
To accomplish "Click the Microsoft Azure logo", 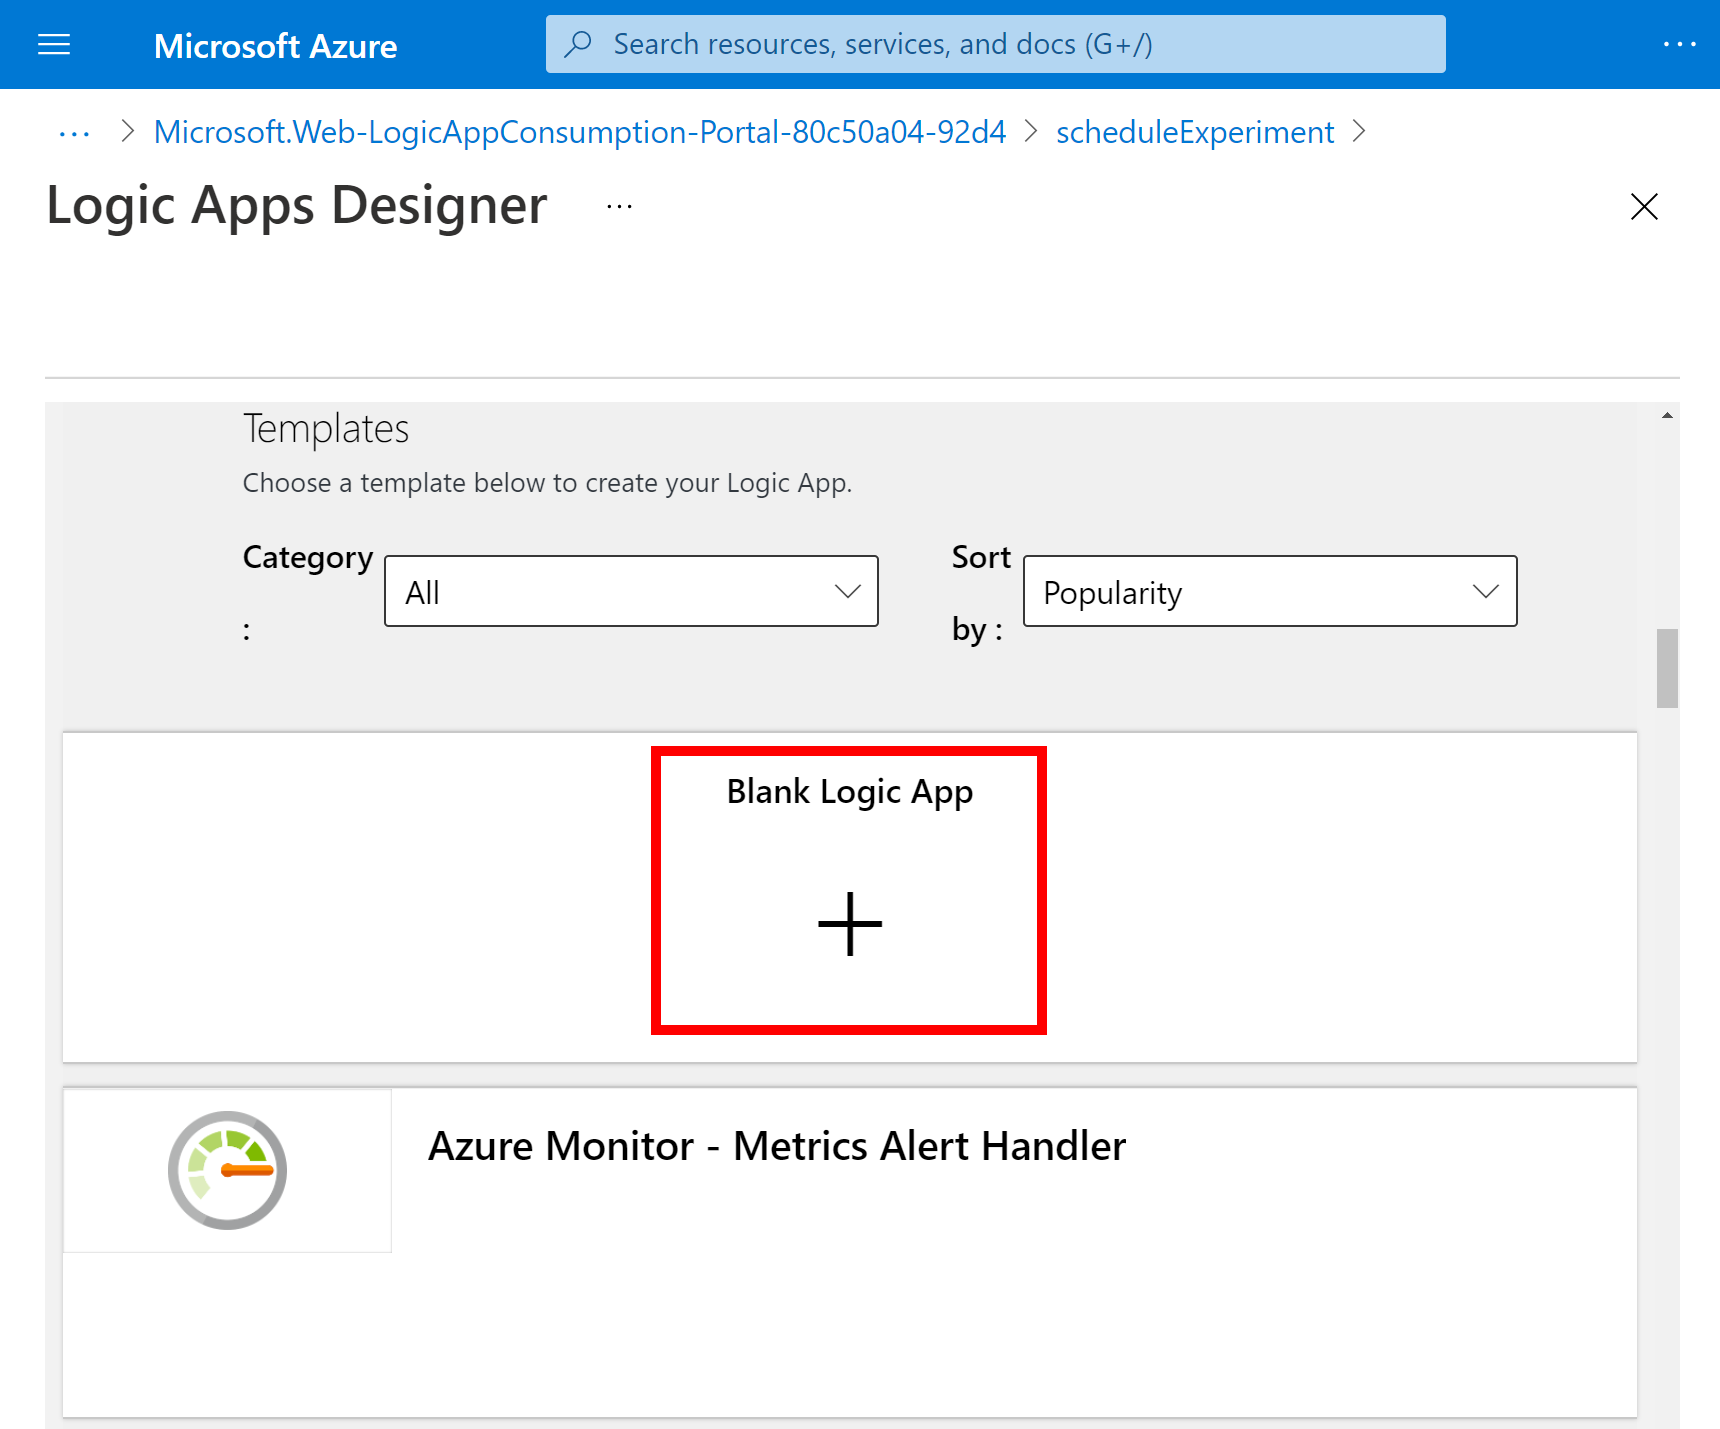I will click(275, 45).
